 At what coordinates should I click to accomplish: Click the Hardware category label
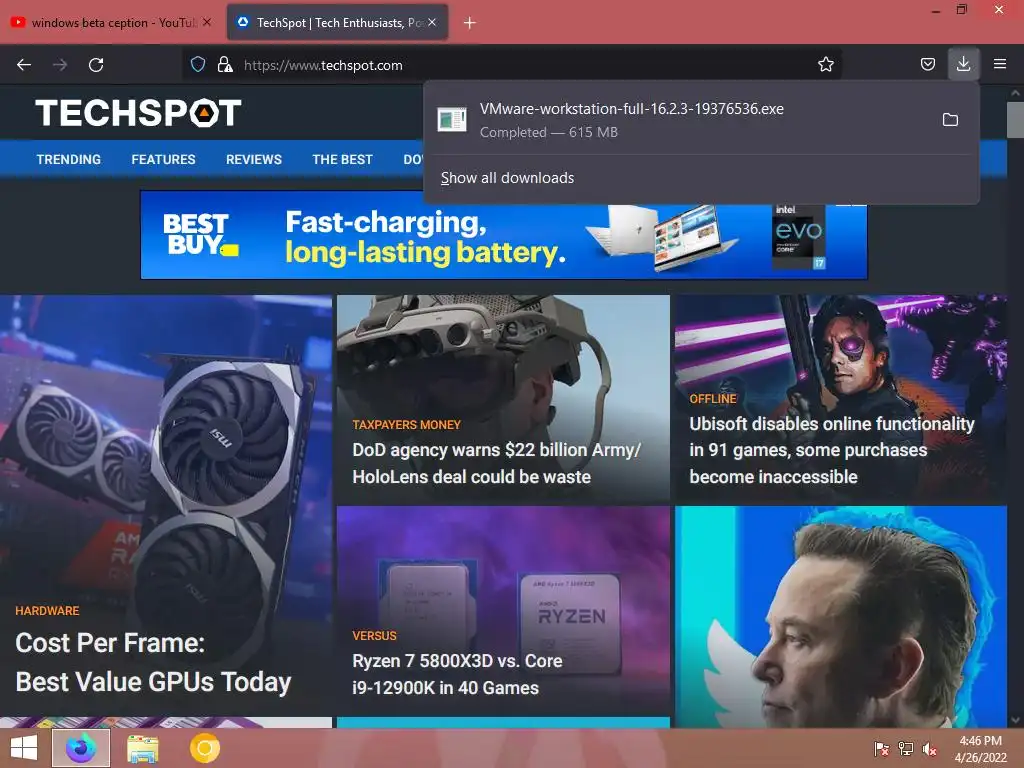coord(47,611)
